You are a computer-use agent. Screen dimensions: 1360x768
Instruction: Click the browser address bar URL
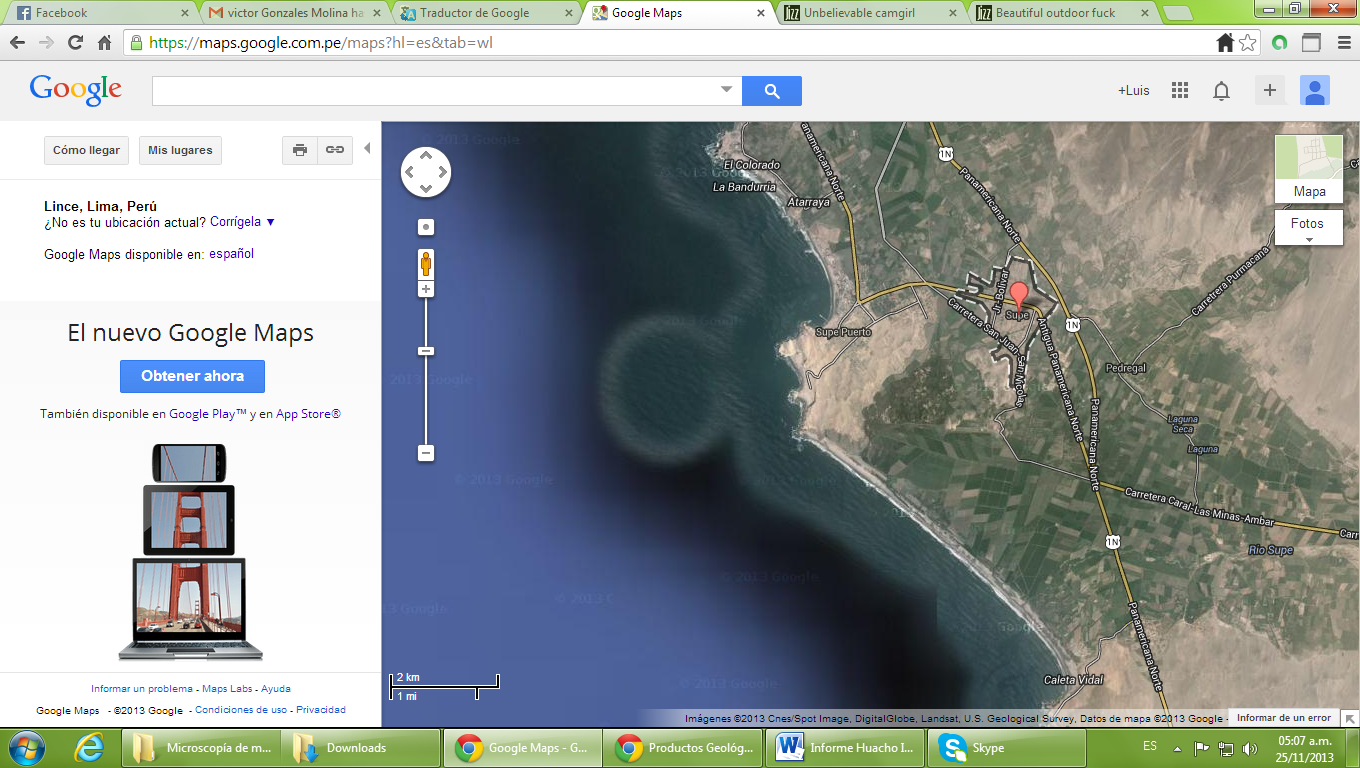point(320,43)
